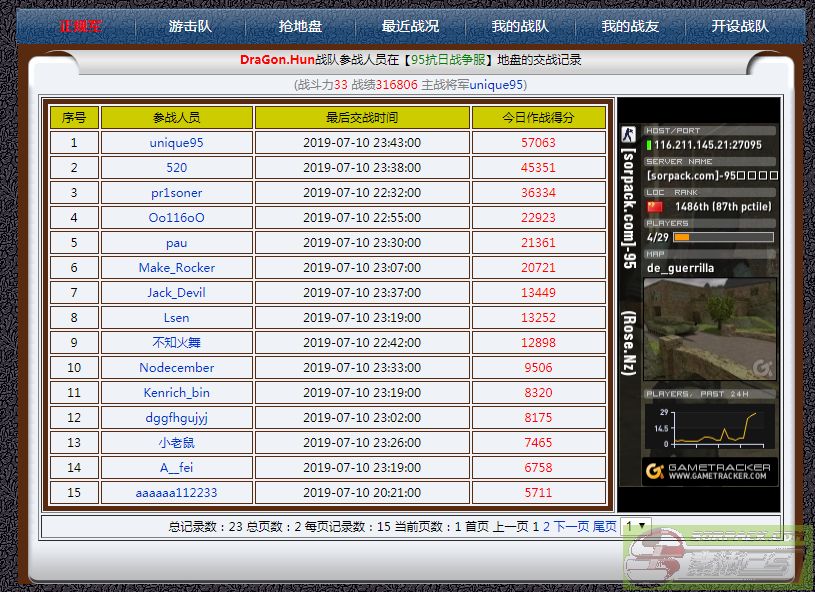Click the China flag icon in the tracker

(655, 207)
